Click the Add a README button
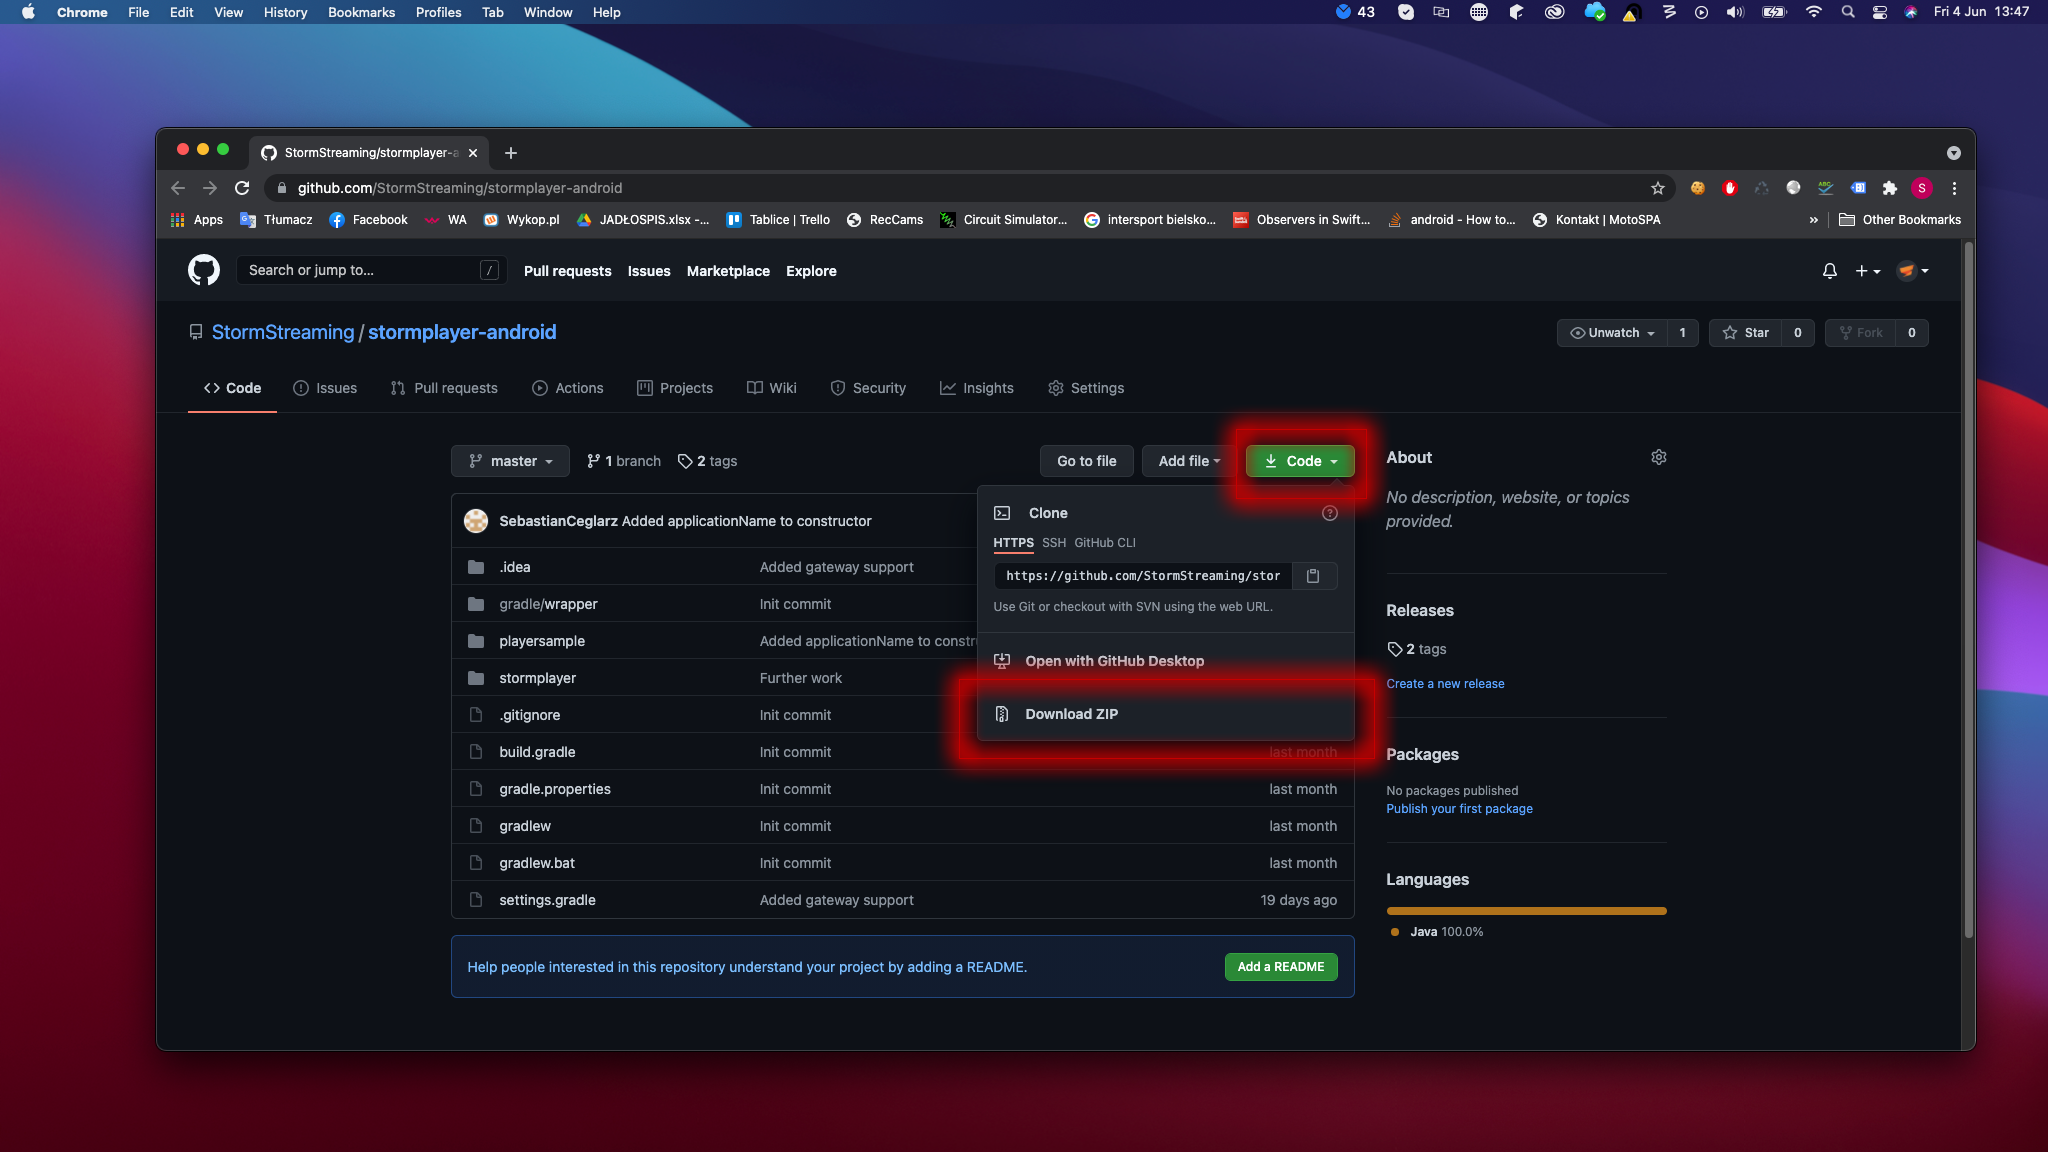Image resolution: width=2048 pixels, height=1152 pixels. click(1280, 967)
